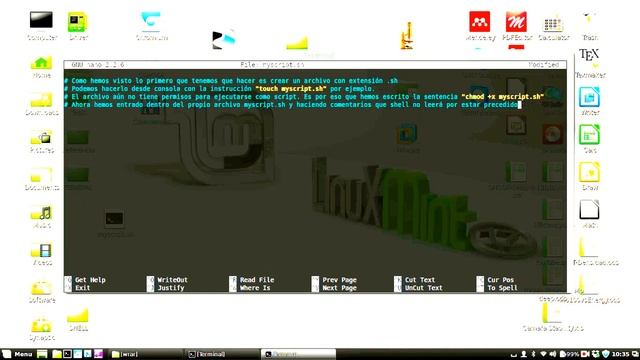Screen dimensions: 640x360
Task: Click the File: myscript.sh header in nano
Action: (x=272, y=64)
